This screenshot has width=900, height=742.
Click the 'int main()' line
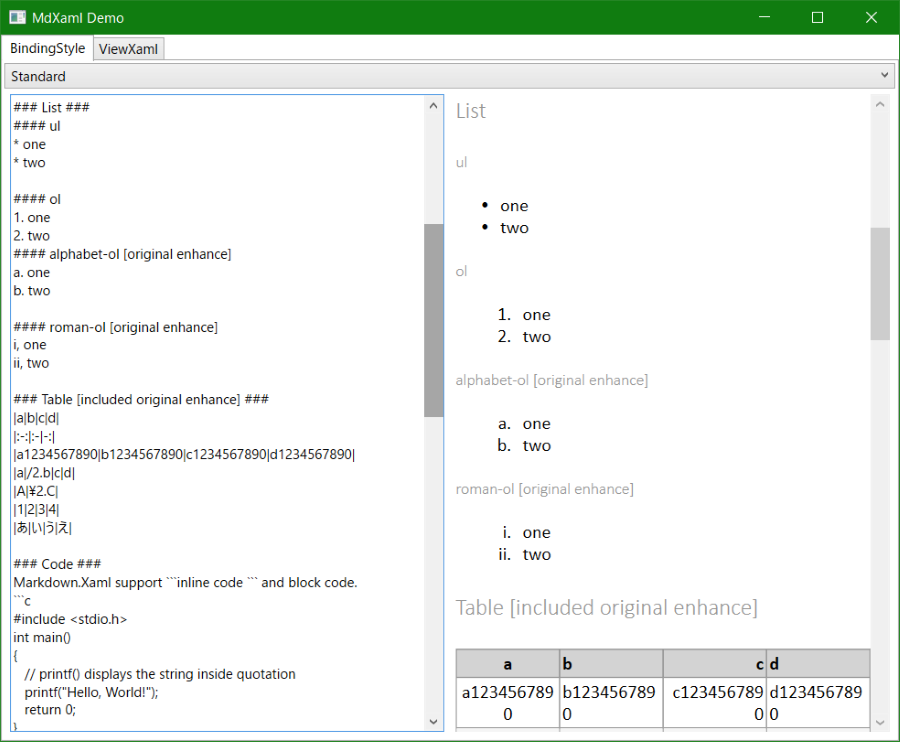point(42,638)
